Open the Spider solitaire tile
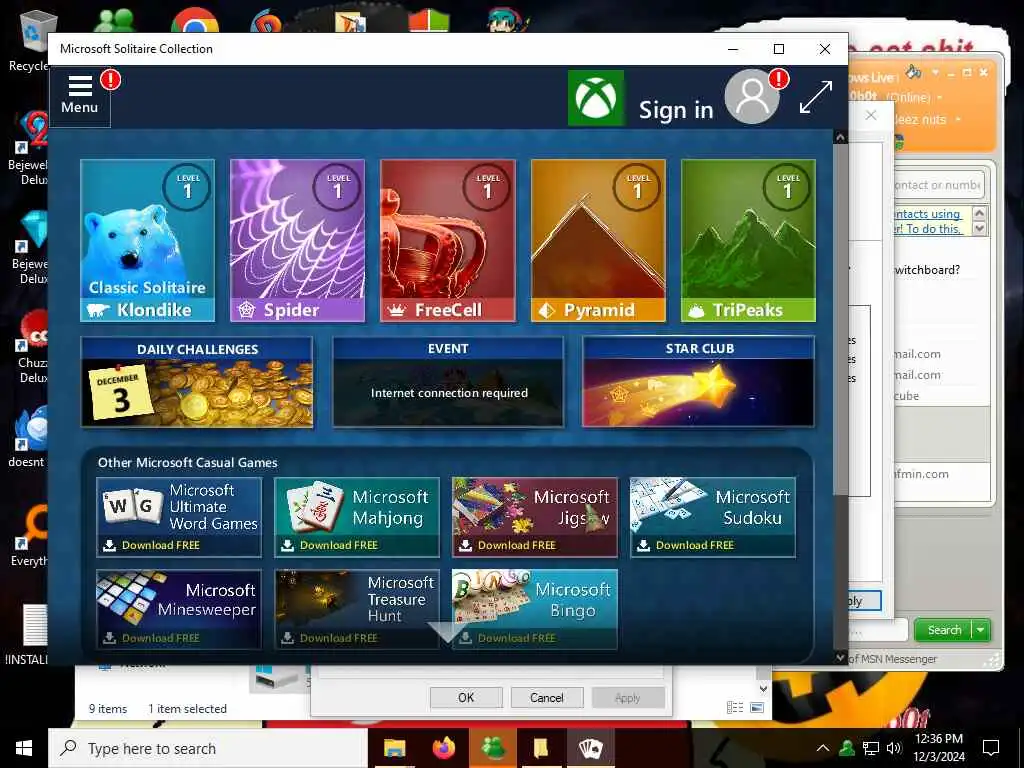 click(297, 240)
